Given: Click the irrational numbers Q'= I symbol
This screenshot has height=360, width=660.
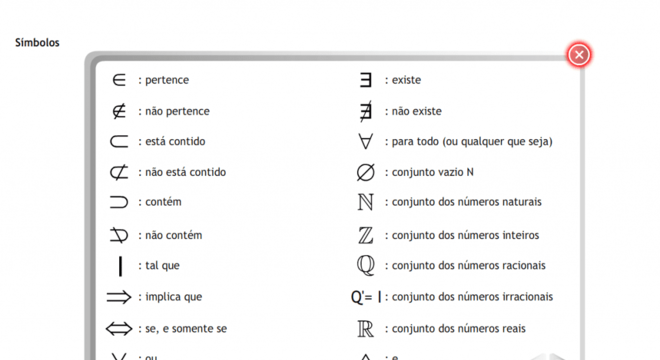Looking at the screenshot, I should [366, 297].
